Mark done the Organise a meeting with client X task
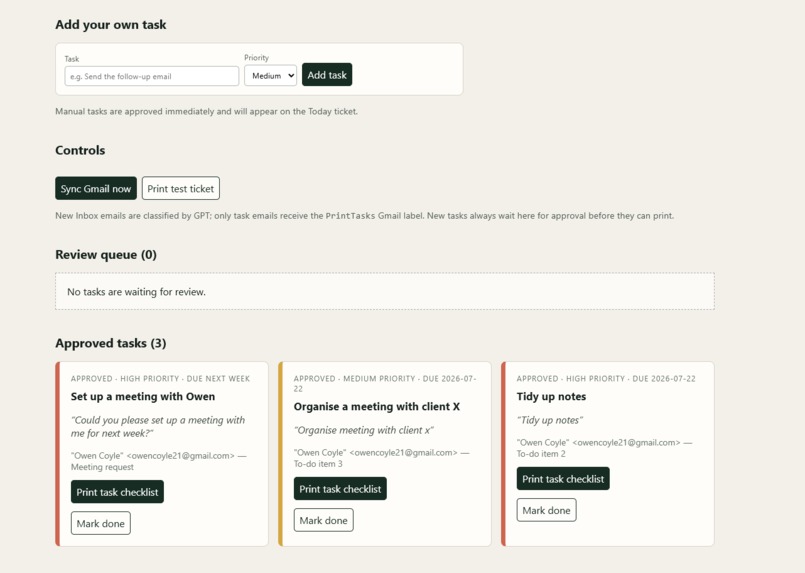 point(323,520)
